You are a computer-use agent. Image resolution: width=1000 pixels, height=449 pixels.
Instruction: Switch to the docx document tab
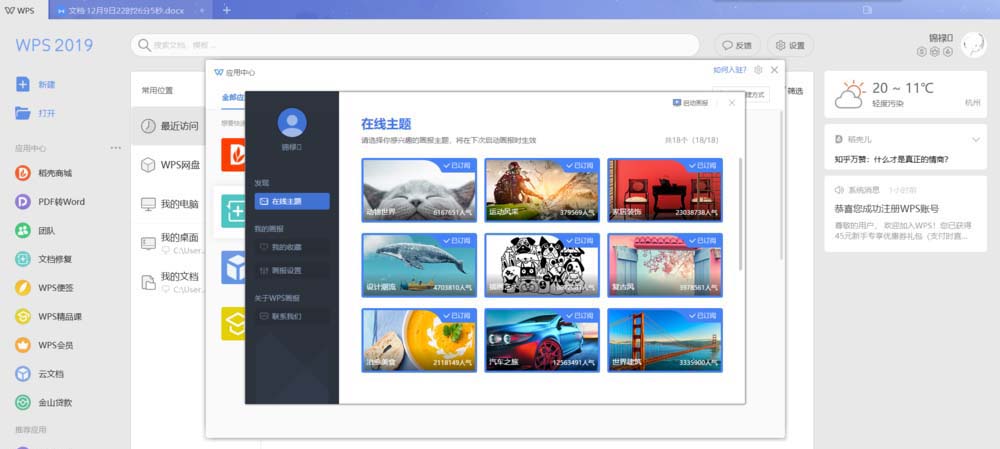131,10
